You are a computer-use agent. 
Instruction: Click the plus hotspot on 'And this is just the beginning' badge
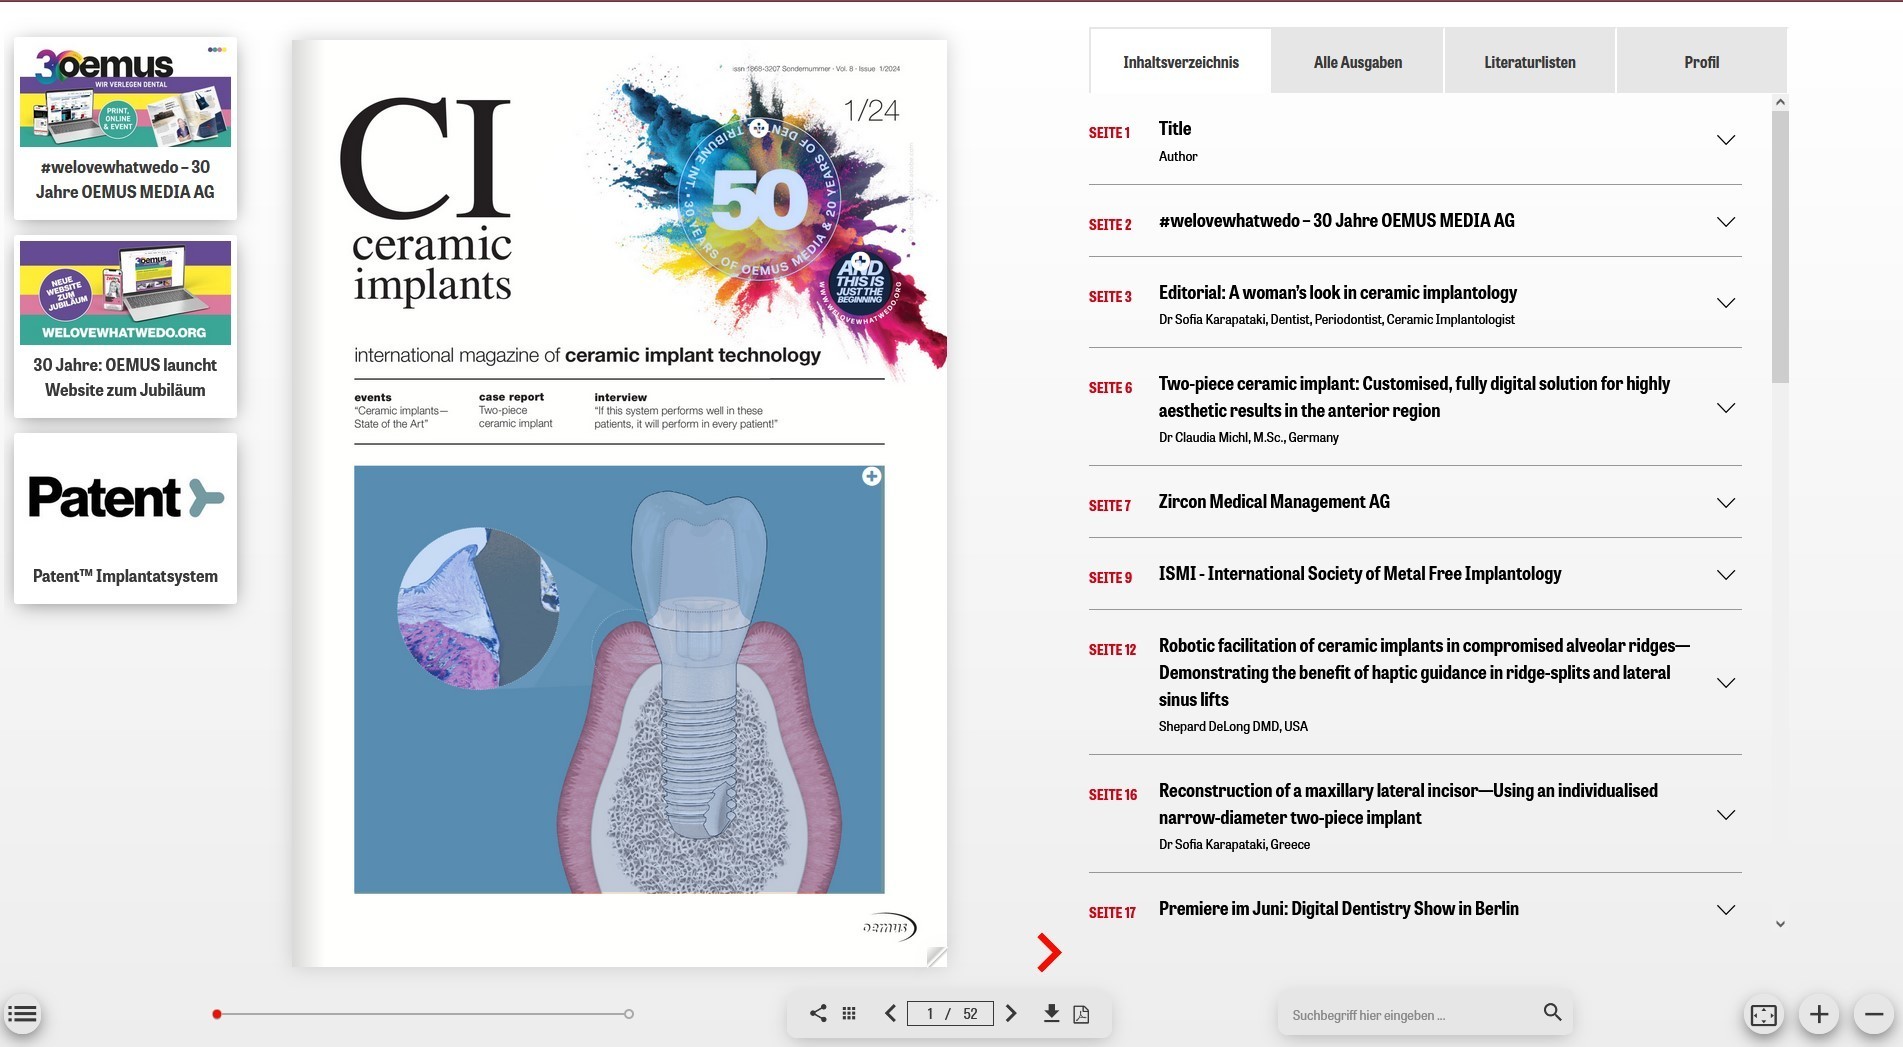(860, 262)
